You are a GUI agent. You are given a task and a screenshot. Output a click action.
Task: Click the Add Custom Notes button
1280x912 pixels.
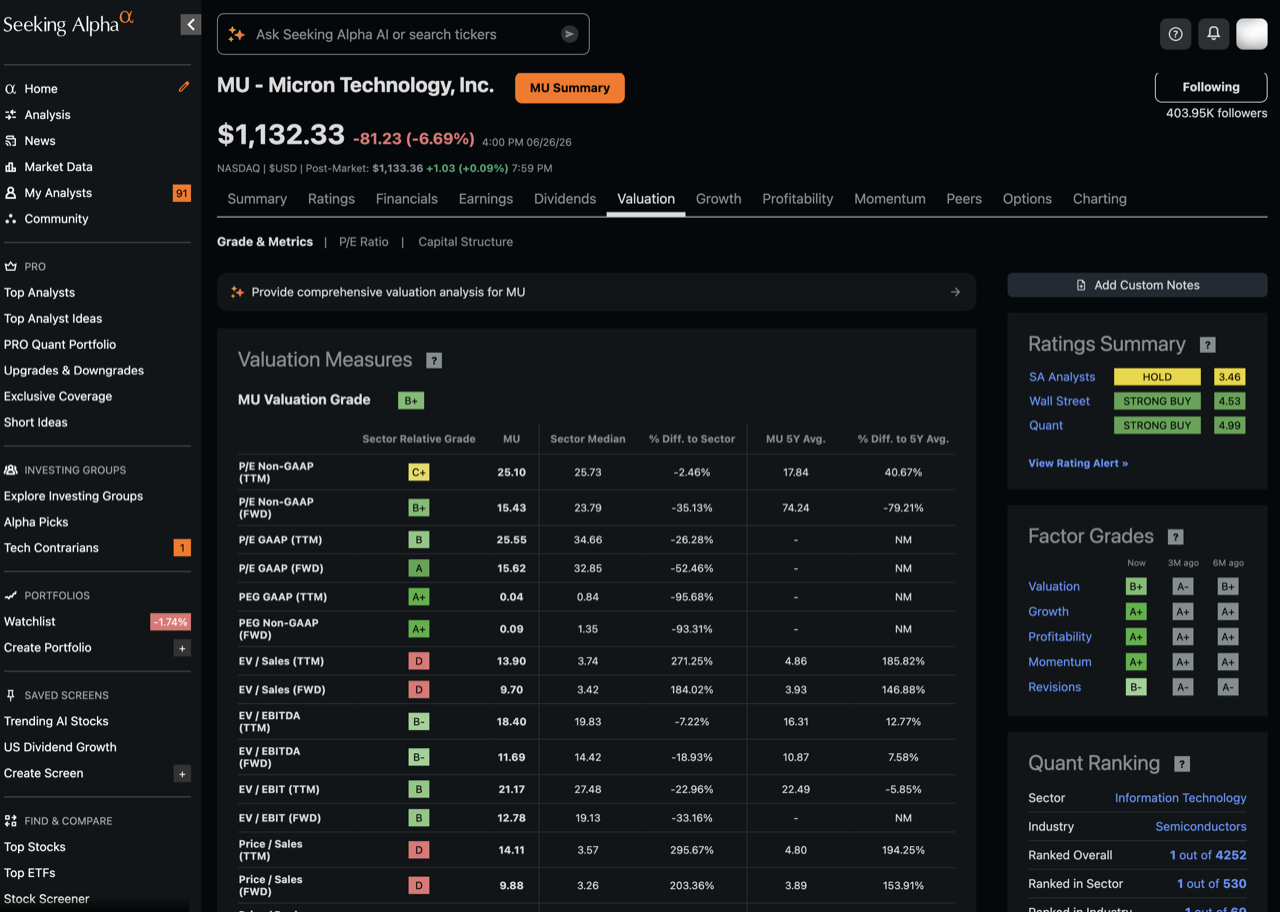(x=1137, y=285)
